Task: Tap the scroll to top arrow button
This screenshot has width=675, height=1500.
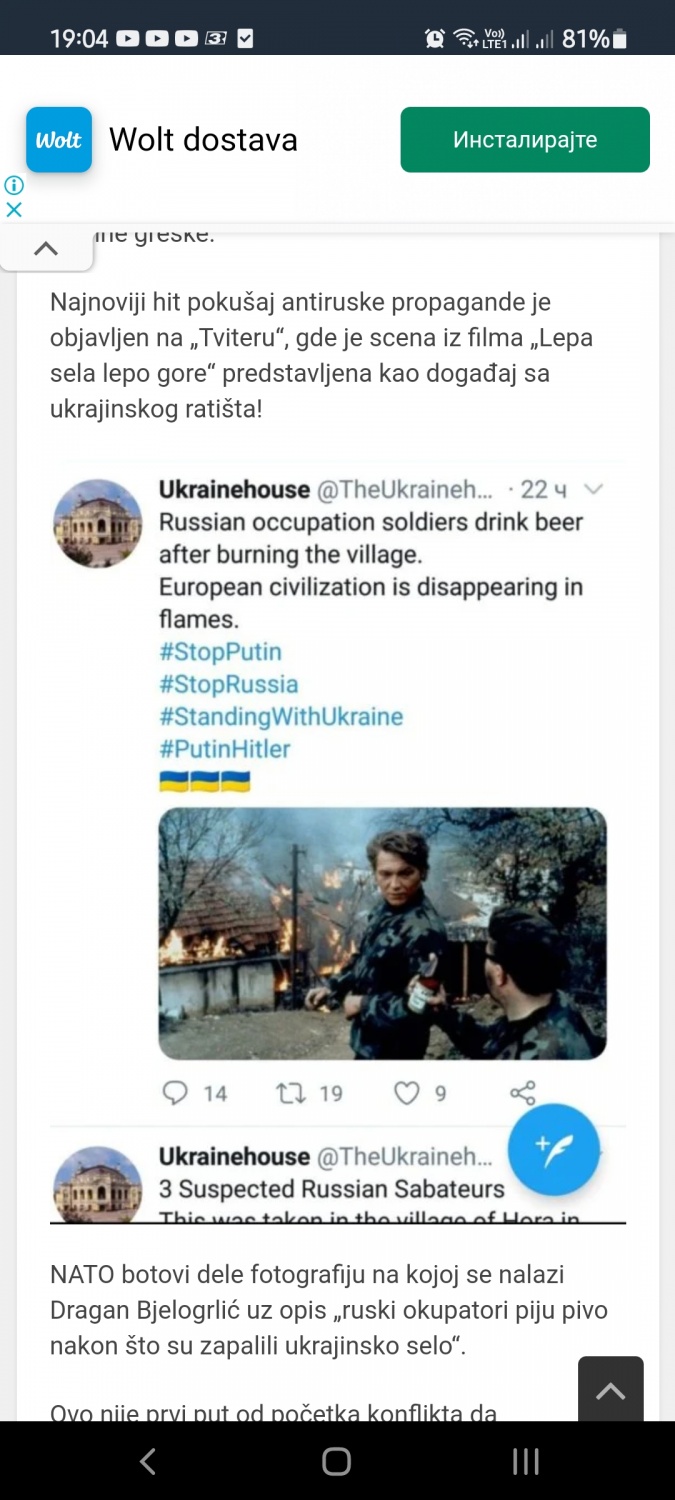Action: coord(610,1390)
